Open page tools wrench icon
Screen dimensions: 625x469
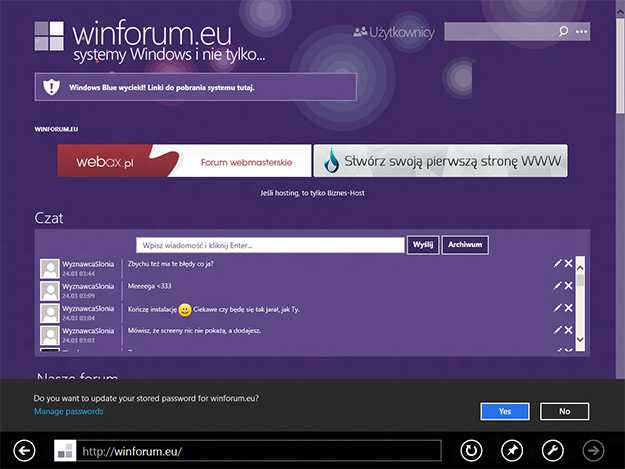pyautogui.click(x=552, y=451)
